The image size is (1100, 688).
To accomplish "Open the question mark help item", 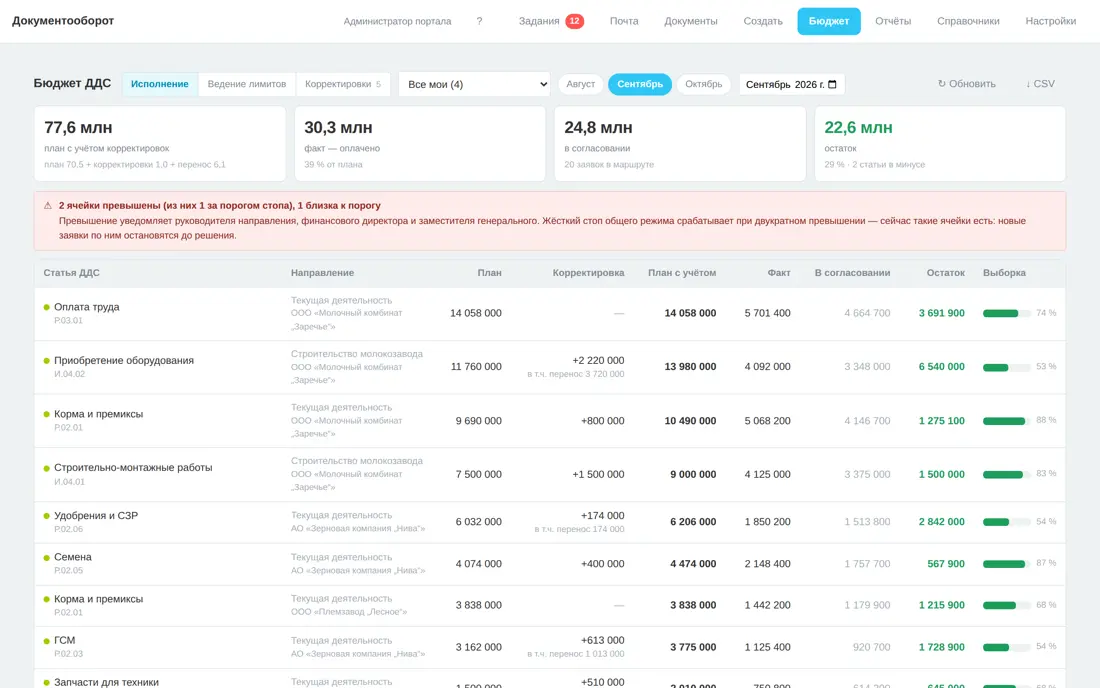I will pos(479,21).
